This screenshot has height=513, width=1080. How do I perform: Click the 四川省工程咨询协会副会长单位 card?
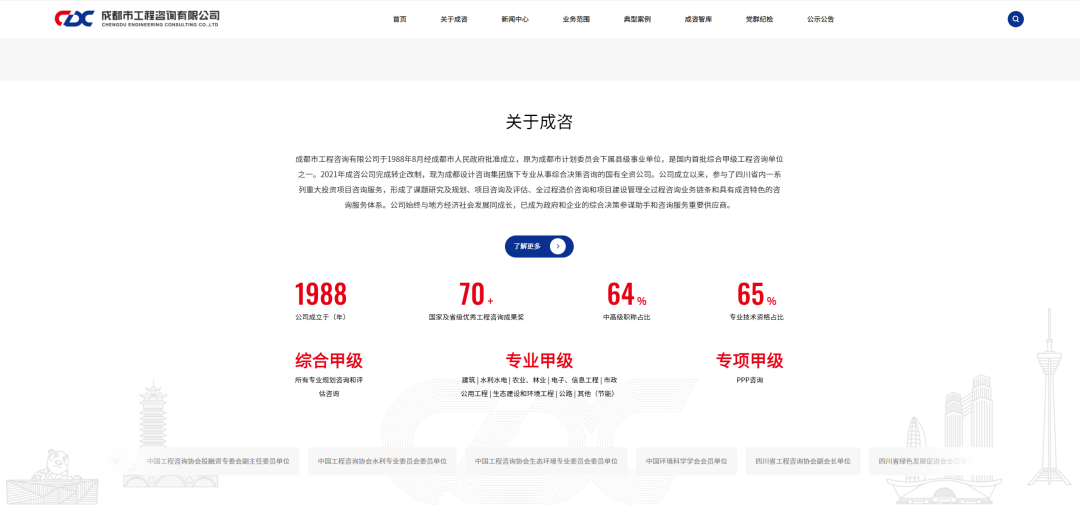point(803,461)
